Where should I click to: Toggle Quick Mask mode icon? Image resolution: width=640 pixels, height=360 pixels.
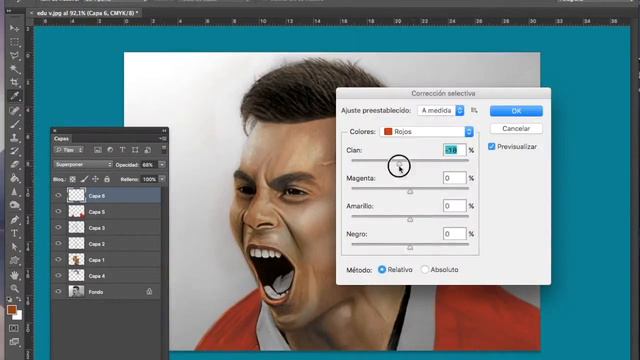coord(14,328)
